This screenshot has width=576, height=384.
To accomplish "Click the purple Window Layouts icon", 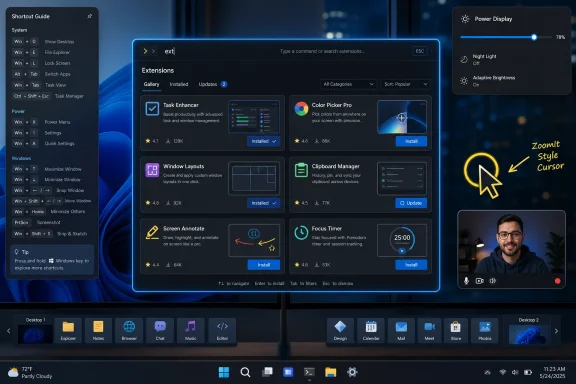I will (152, 170).
